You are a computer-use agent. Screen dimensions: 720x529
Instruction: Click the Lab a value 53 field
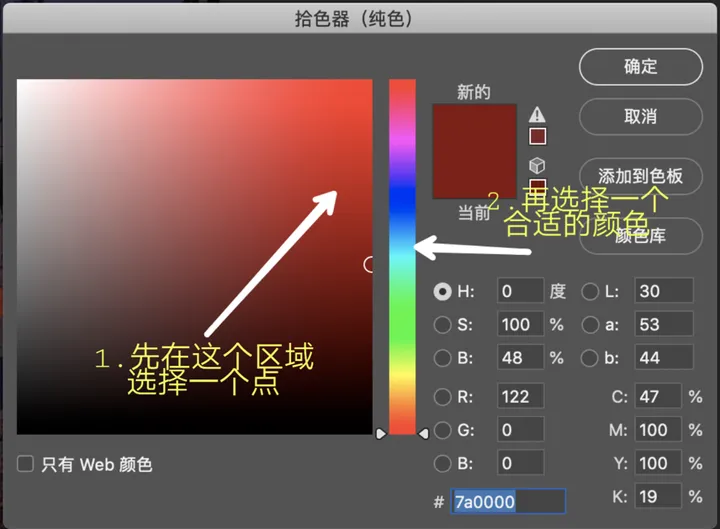[x=664, y=324]
